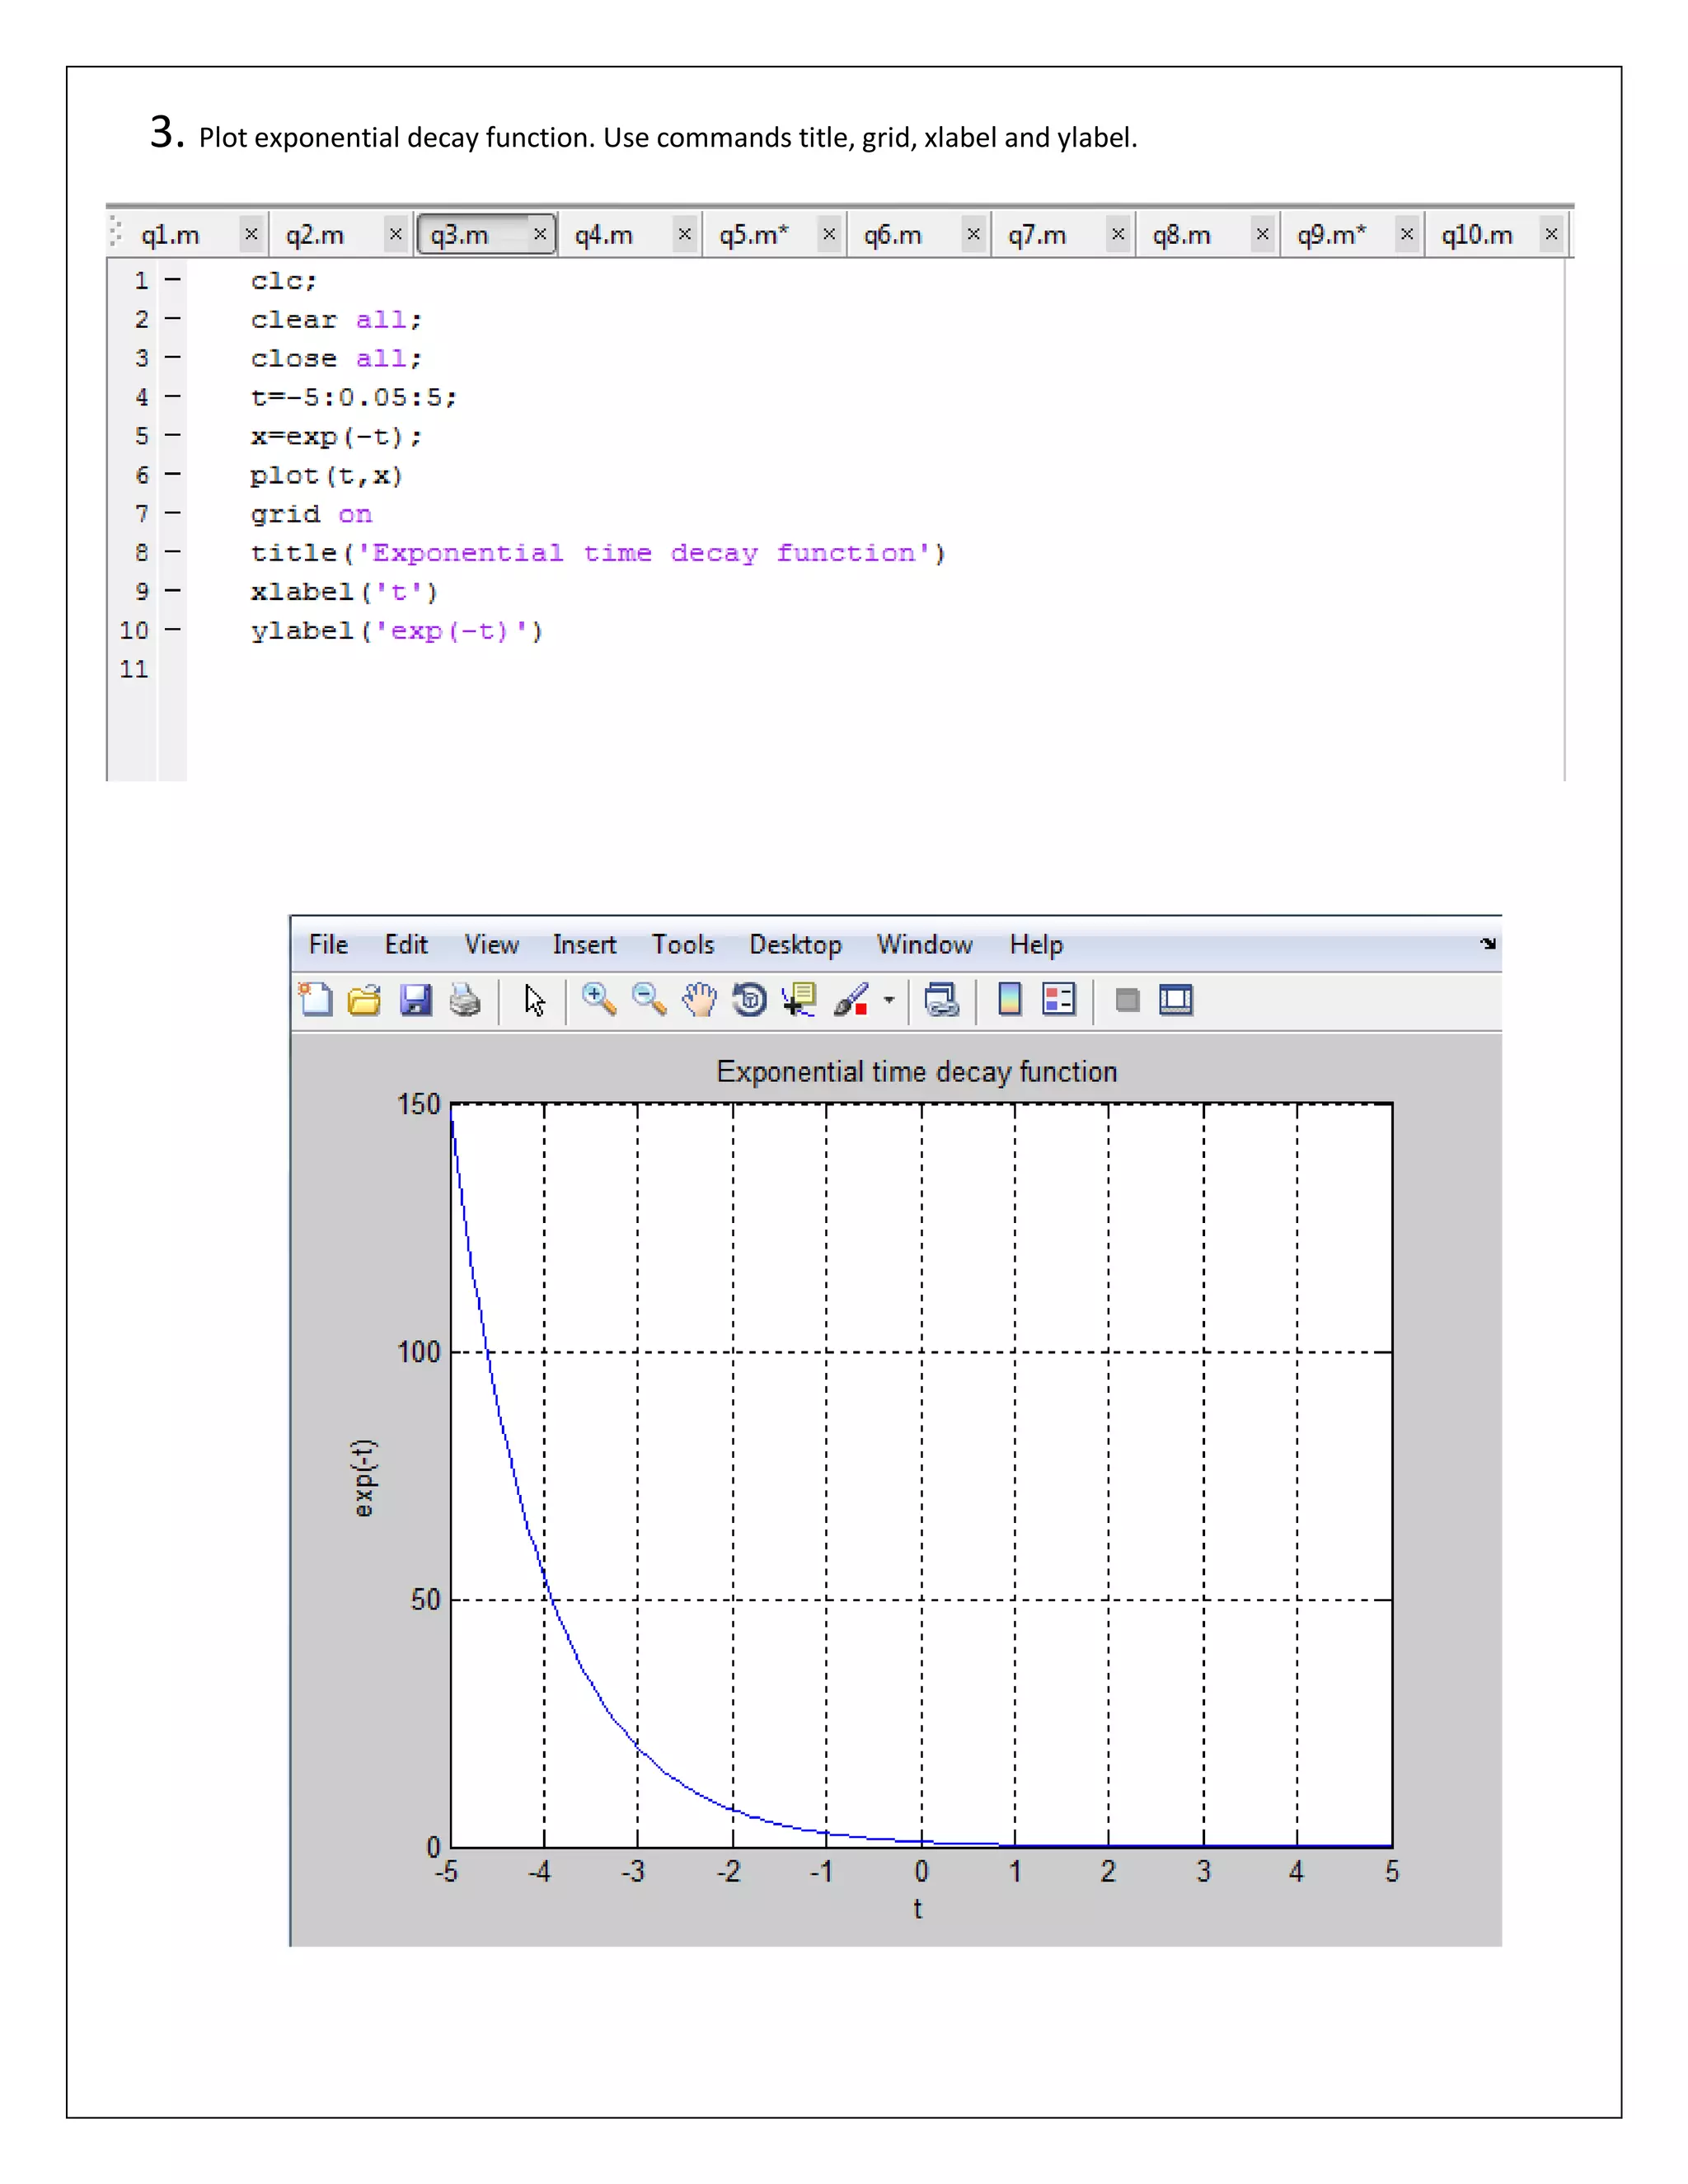Expand the Brush color dropdown arrow

tap(889, 999)
